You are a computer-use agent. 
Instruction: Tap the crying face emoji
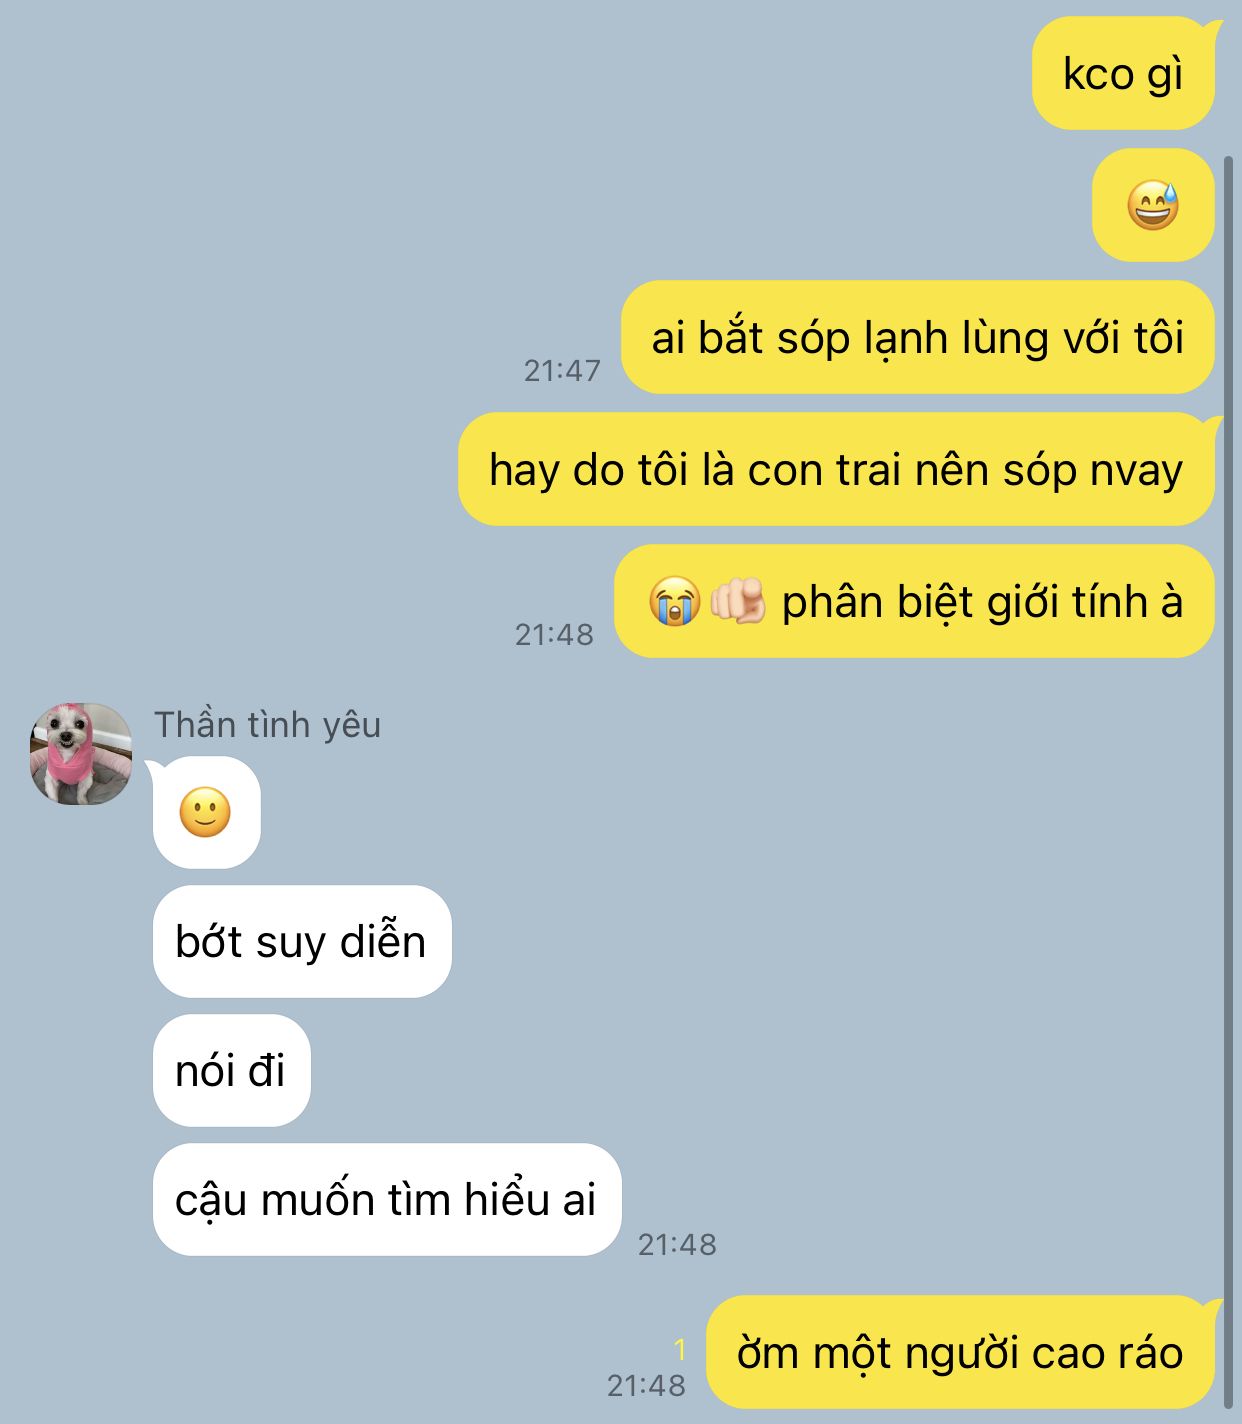674,602
